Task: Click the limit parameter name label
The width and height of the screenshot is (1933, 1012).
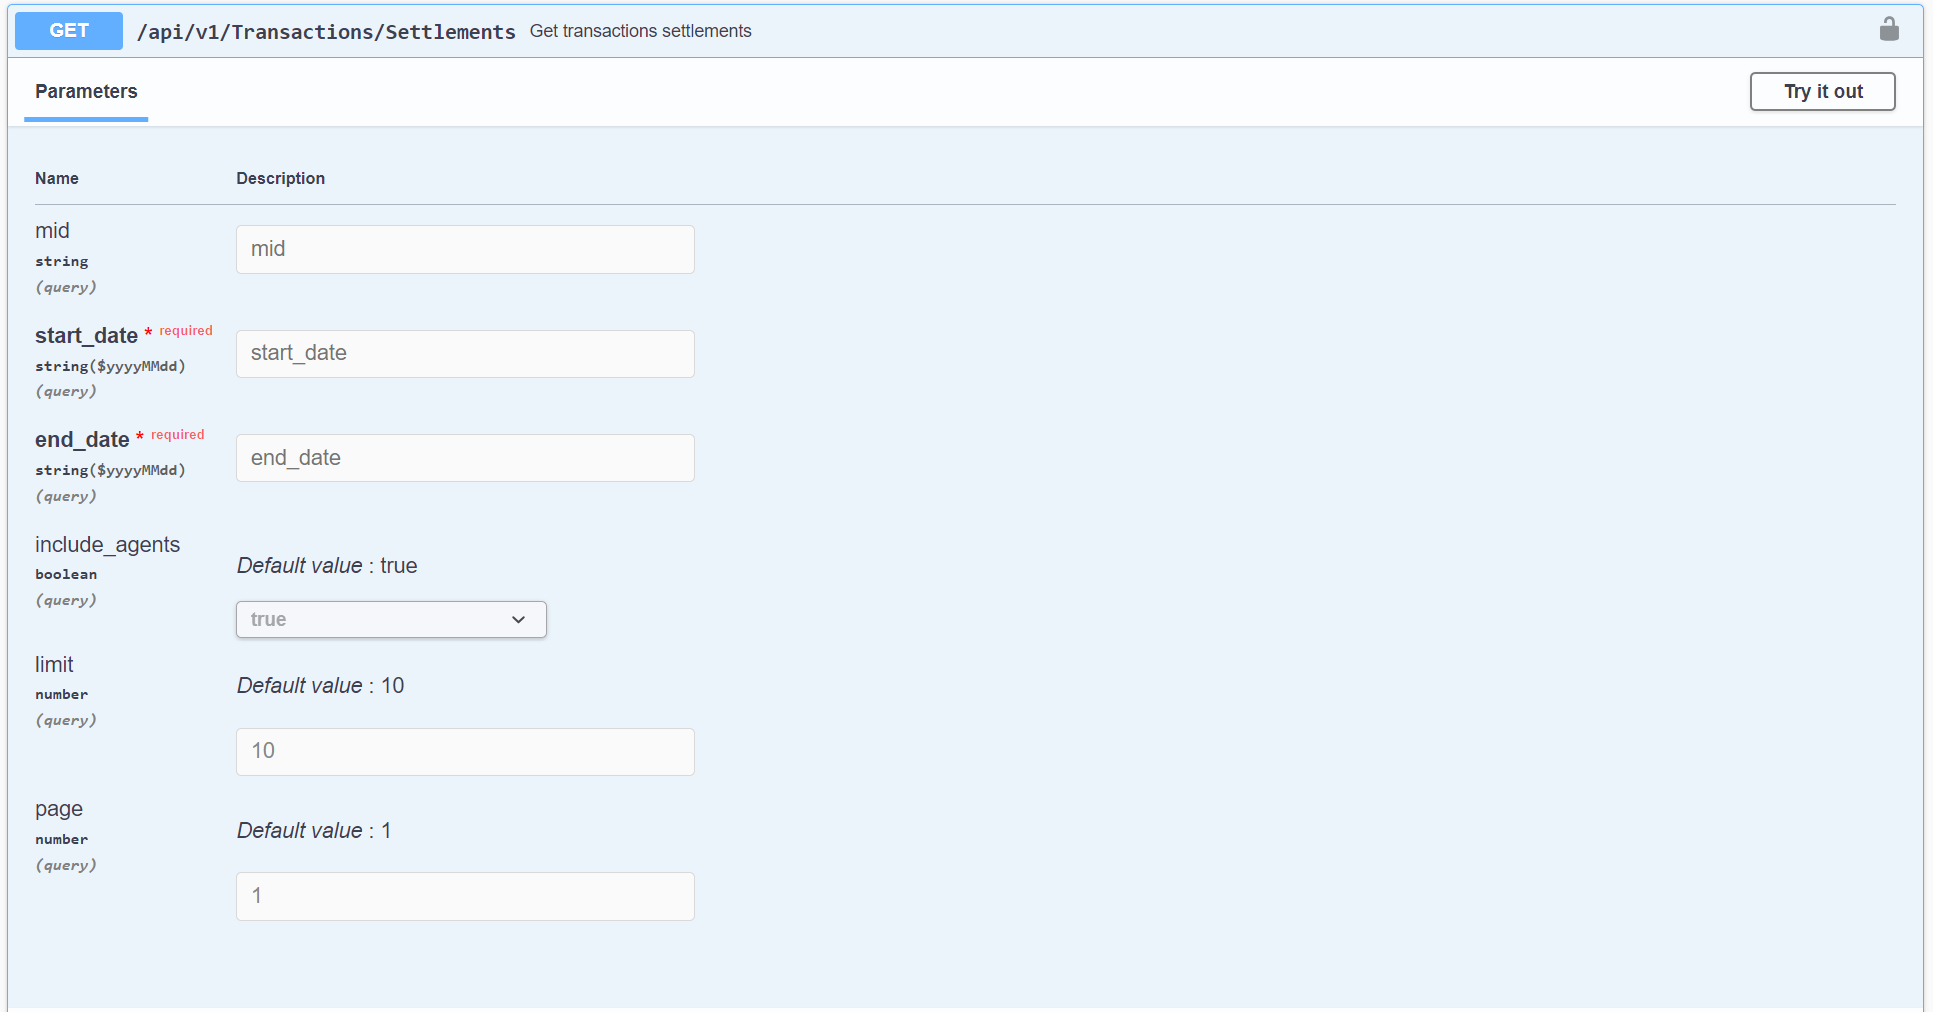Action: click(54, 665)
